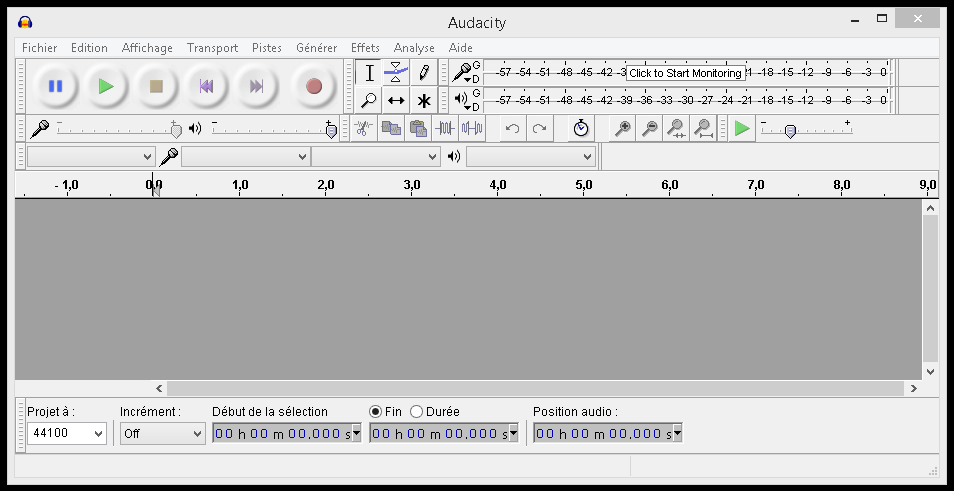Select the Time Shift arrows tool
The width and height of the screenshot is (954, 491).
pyautogui.click(x=396, y=100)
